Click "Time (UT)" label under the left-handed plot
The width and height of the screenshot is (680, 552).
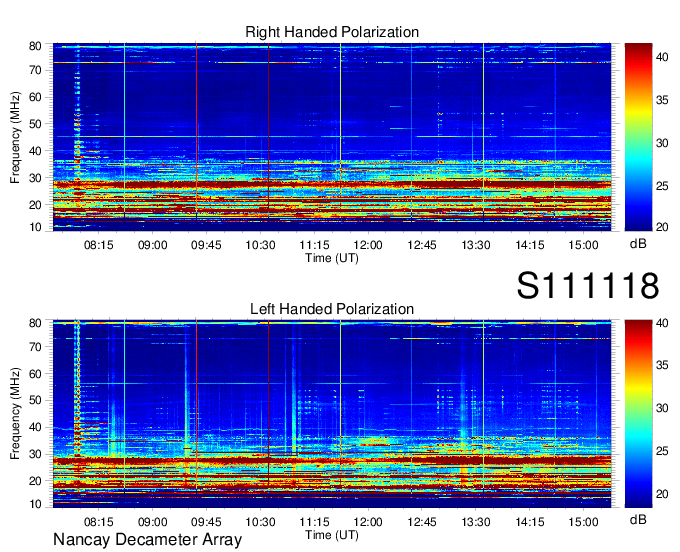[x=332, y=535]
